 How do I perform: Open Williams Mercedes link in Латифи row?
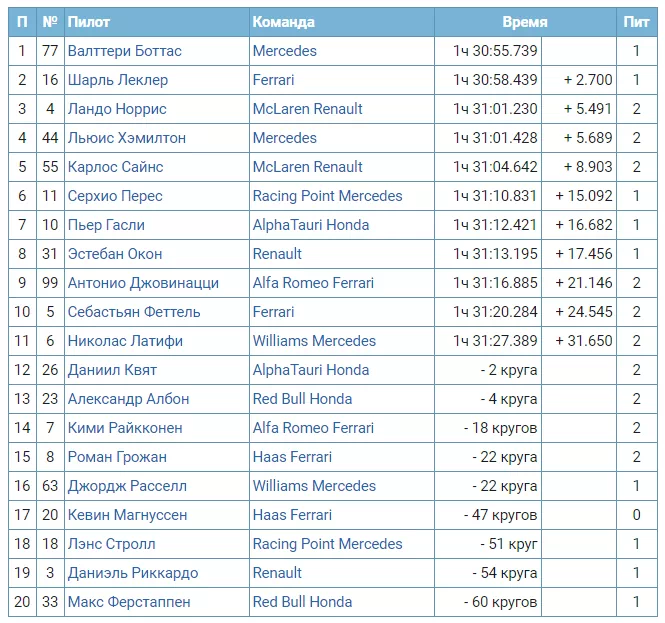pos(314,341)
